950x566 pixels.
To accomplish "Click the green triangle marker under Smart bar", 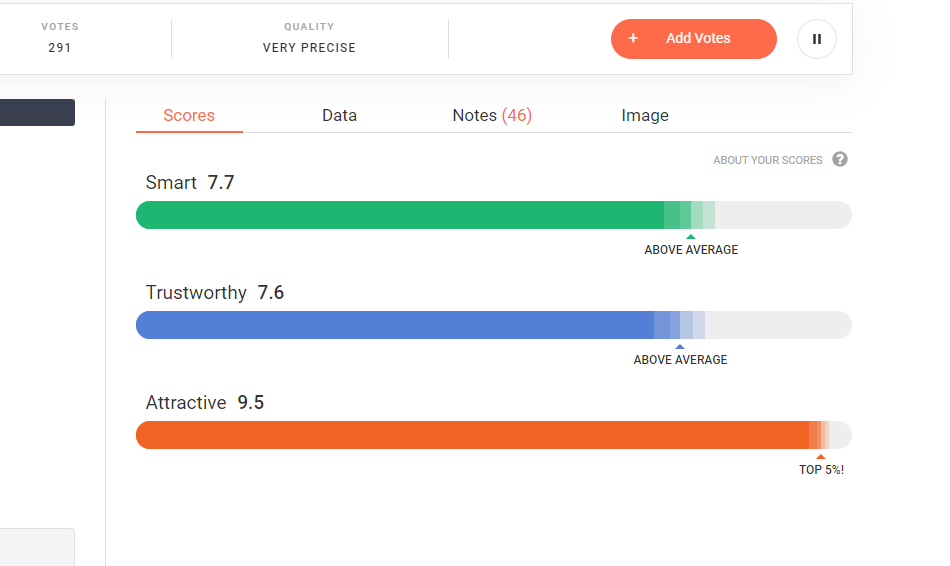I will [691, 237].
